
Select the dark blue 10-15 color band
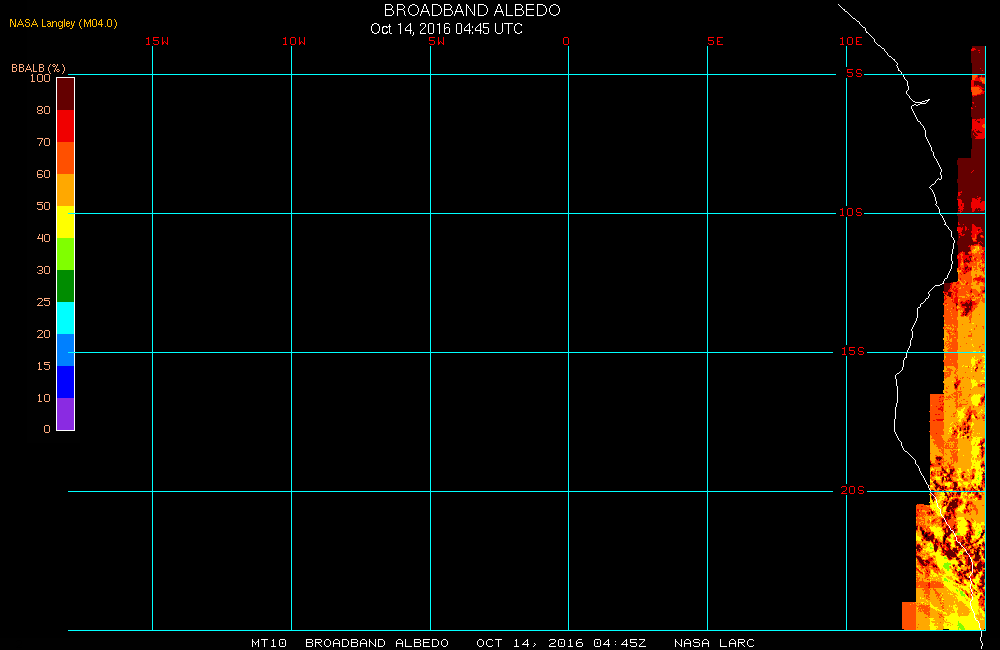(x=66, y=381)
